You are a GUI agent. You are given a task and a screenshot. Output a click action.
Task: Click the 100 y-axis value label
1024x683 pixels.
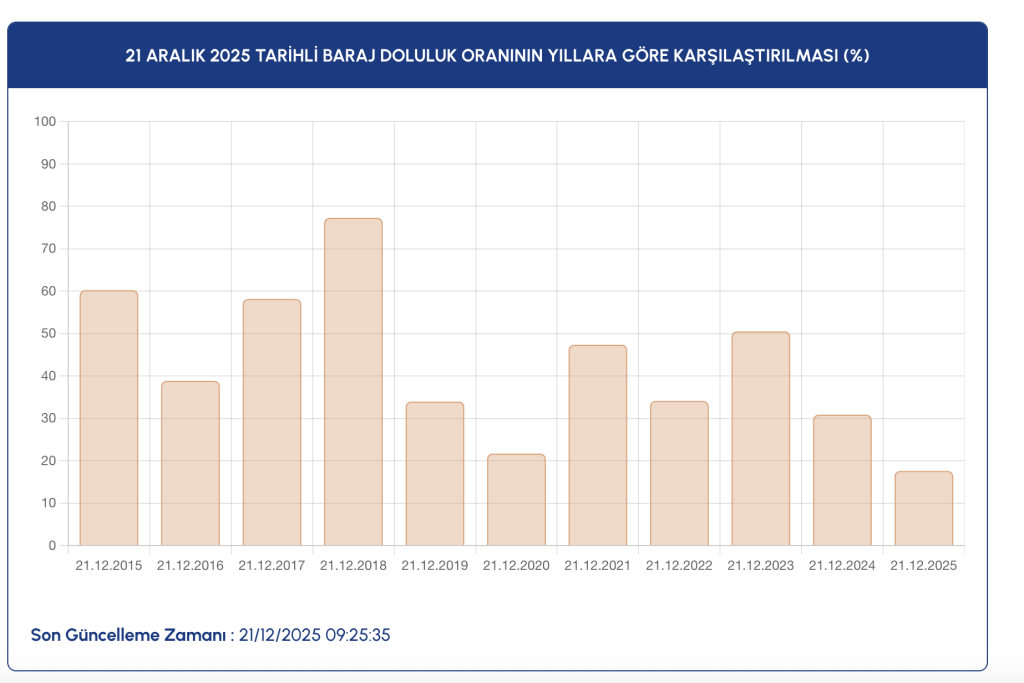45,121
